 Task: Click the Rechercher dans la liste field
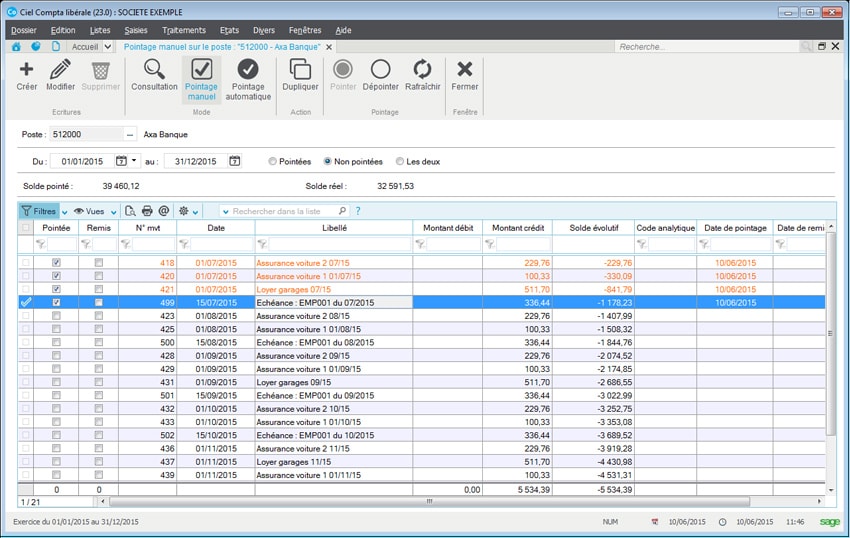(x=283, y=211)
